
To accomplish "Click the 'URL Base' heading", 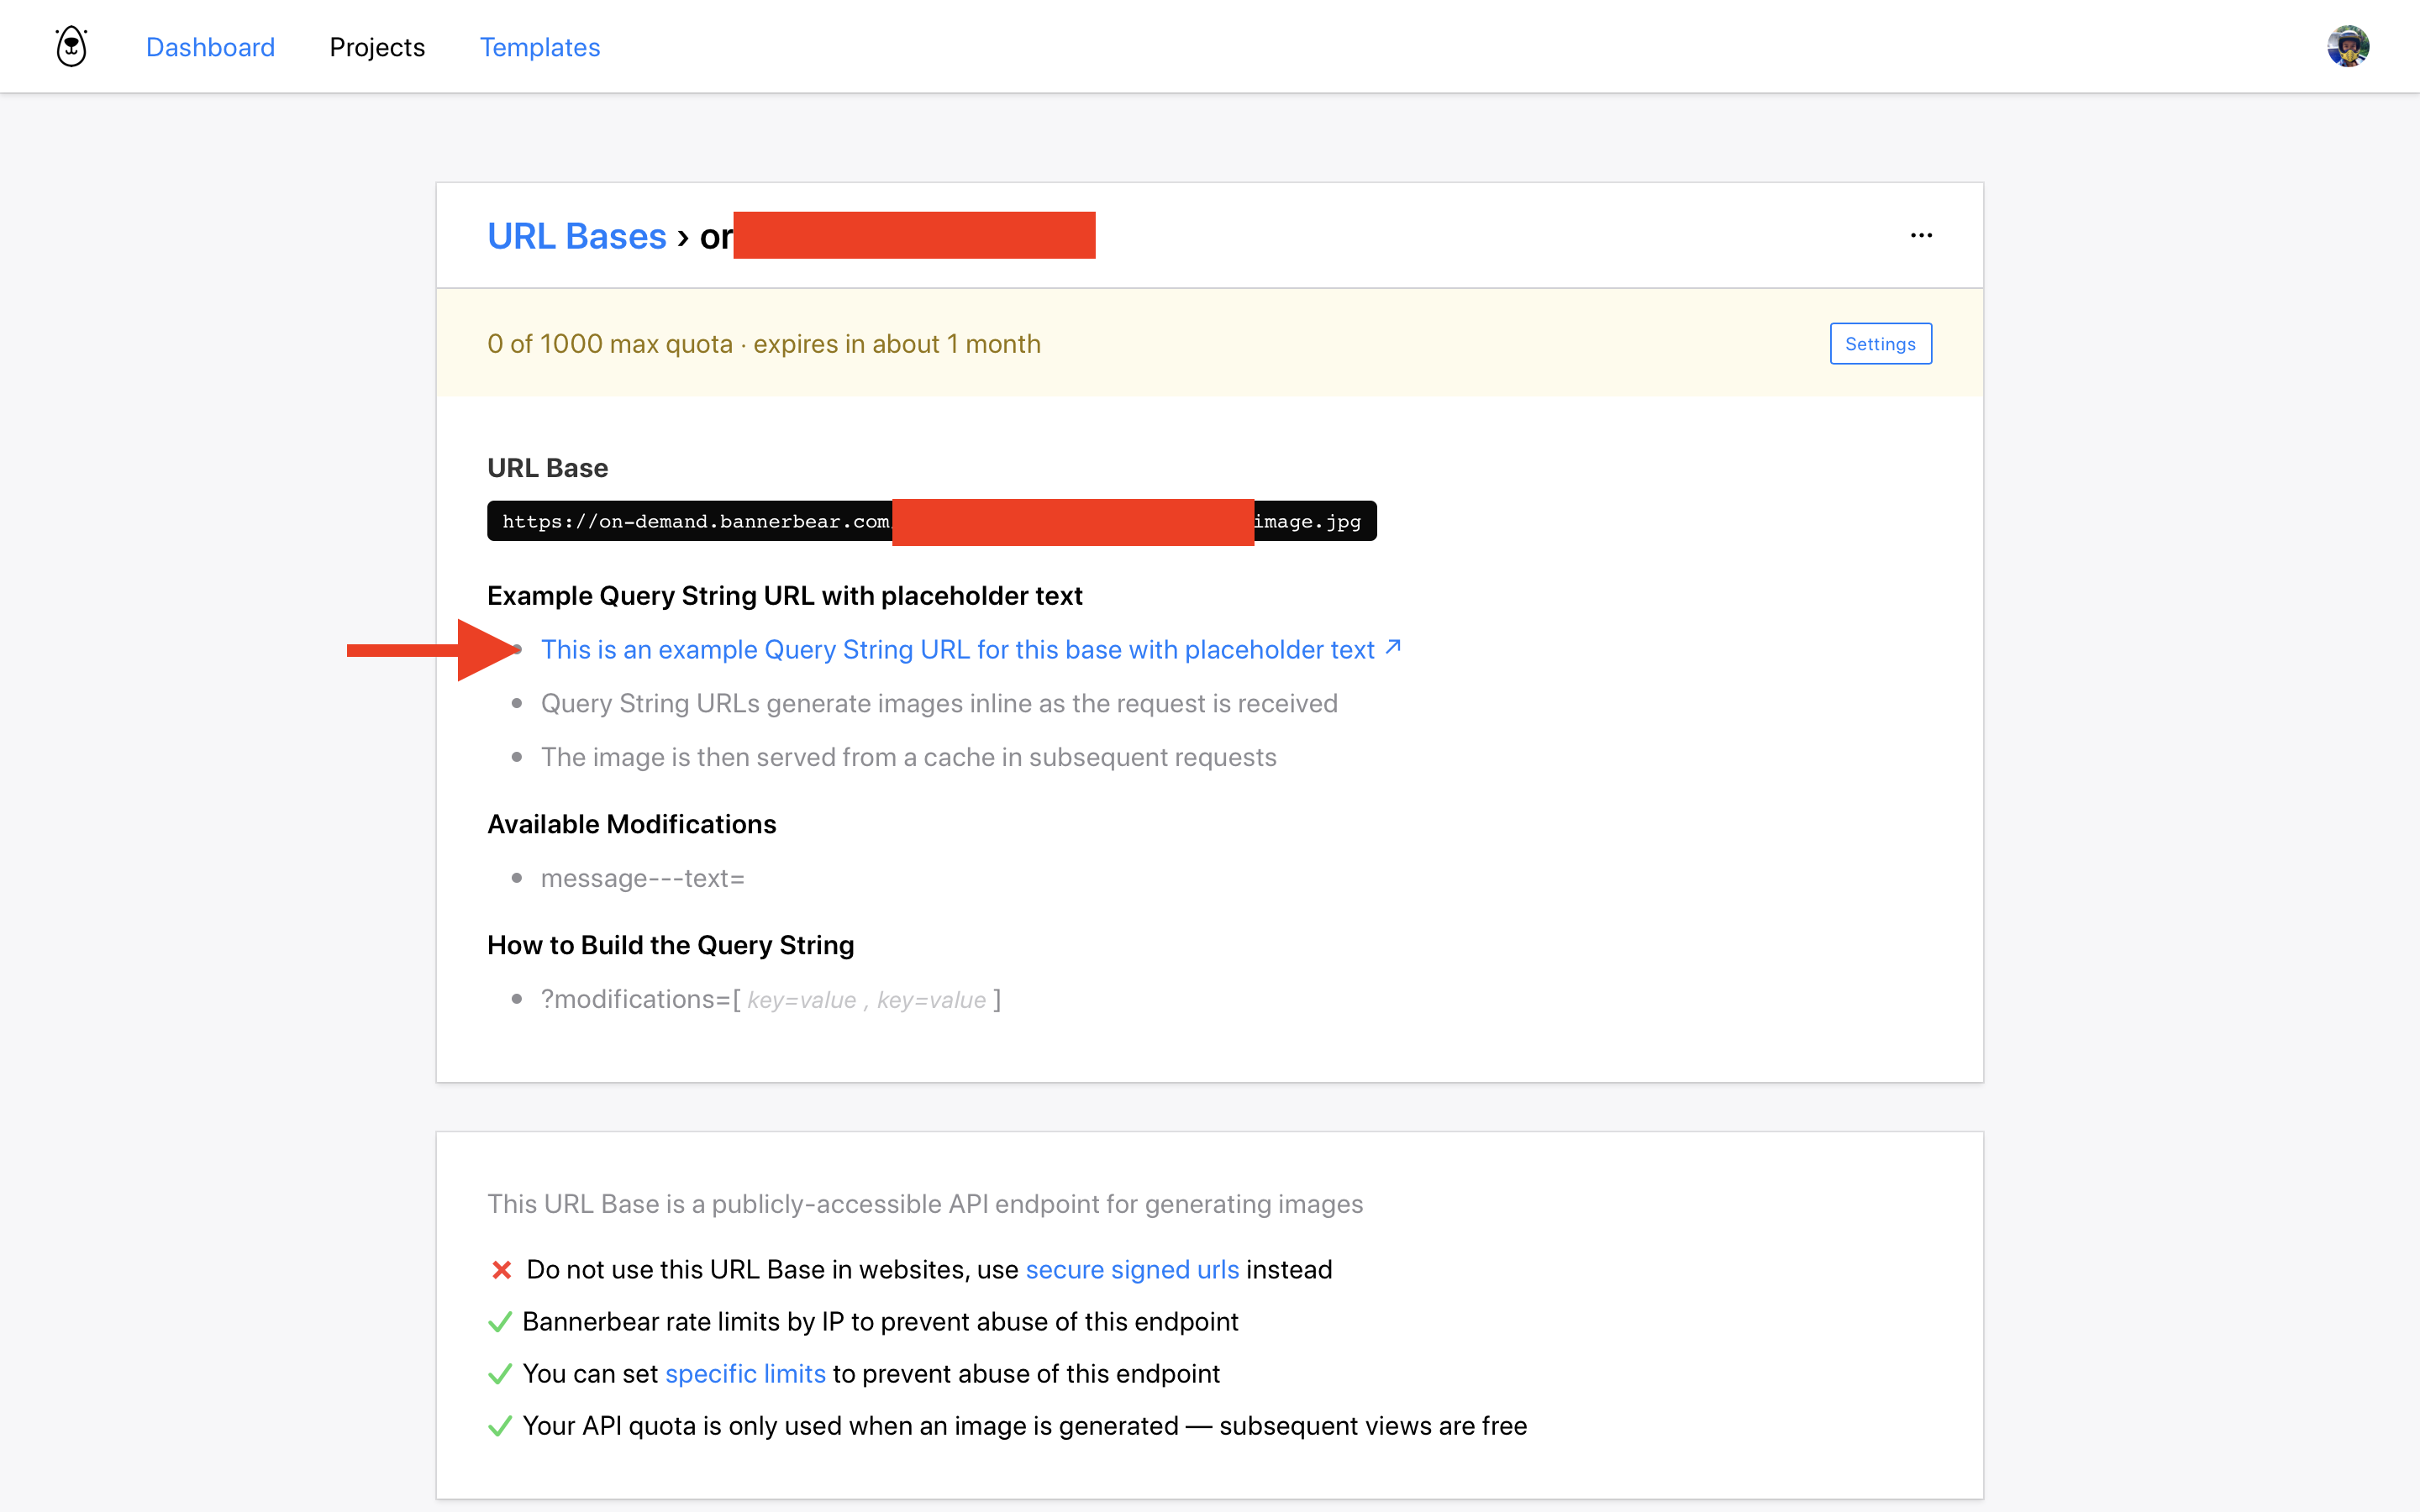I will coord(548,468).
